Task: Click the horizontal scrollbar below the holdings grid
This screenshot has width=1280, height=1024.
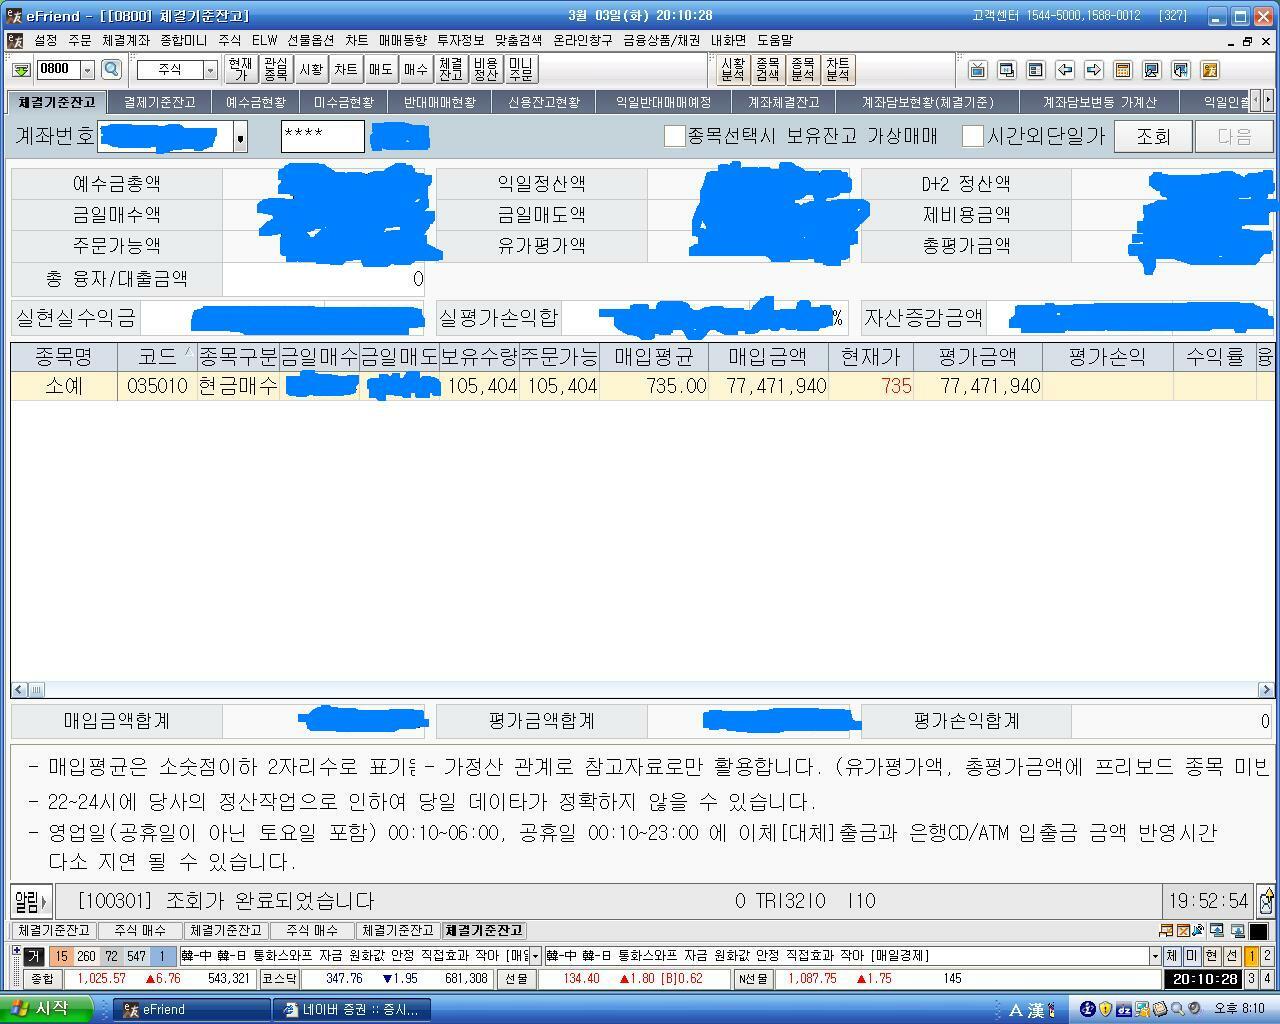Action: click(x=640, y=688)
